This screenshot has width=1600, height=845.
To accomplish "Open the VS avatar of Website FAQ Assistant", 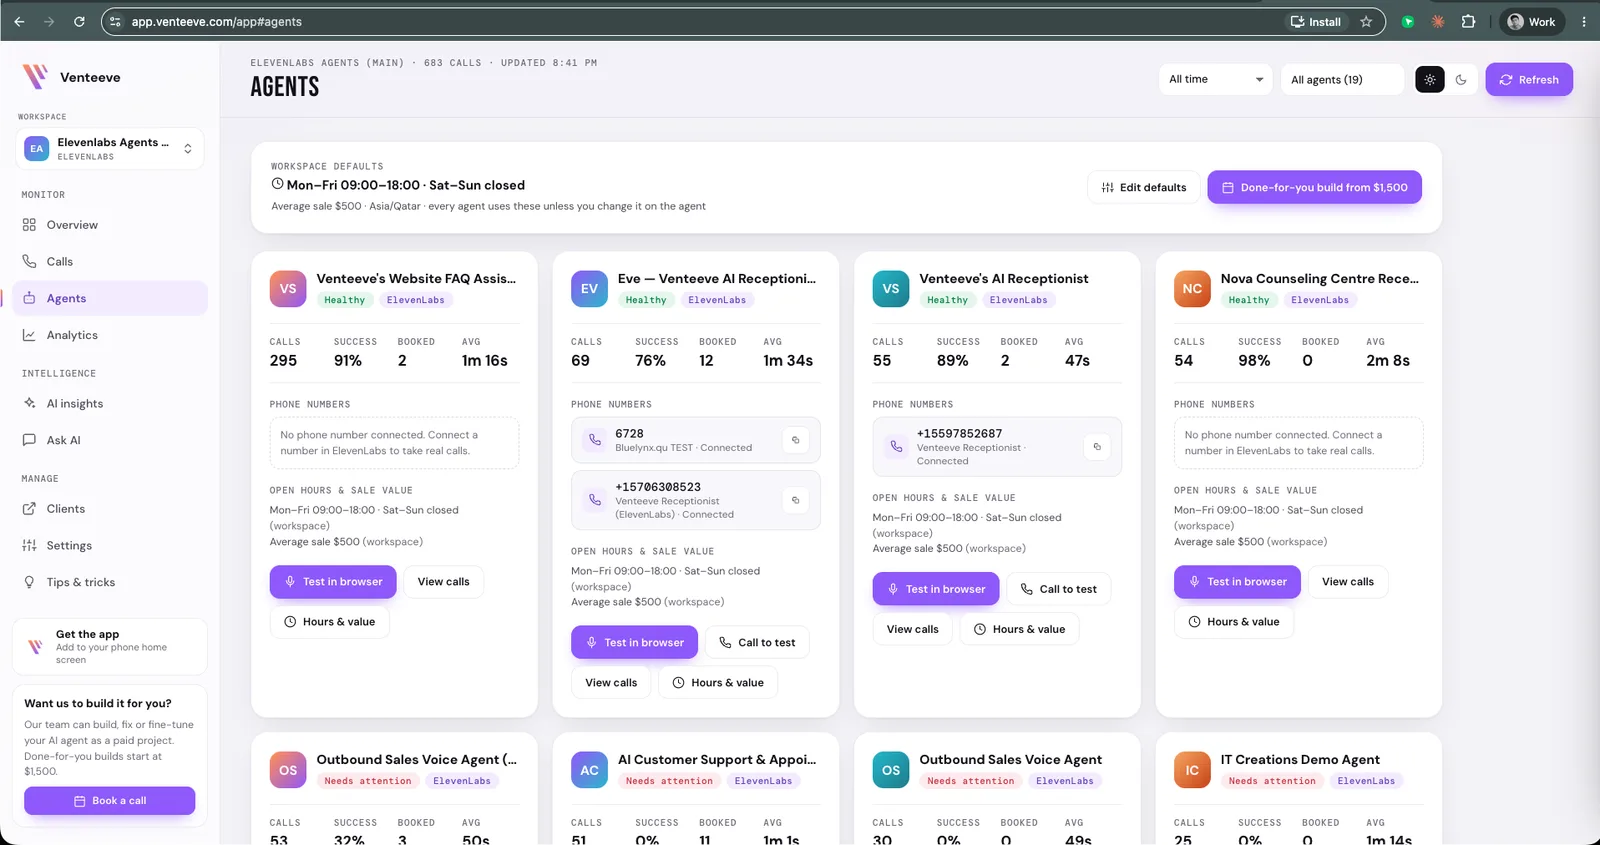I will [288, 289].
